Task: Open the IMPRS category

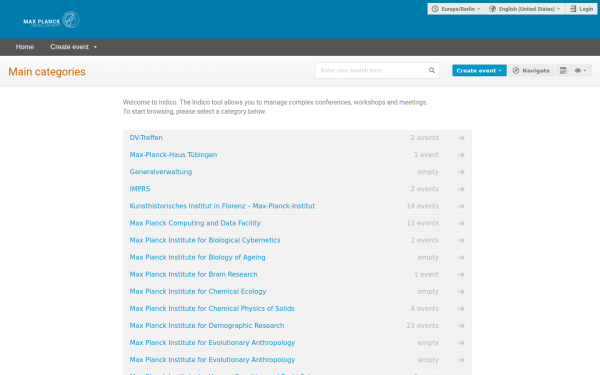Action: (x=140, y=189)
